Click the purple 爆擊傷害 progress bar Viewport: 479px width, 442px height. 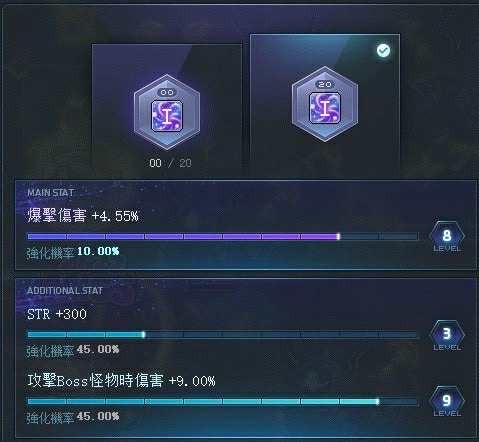(223, 236)
